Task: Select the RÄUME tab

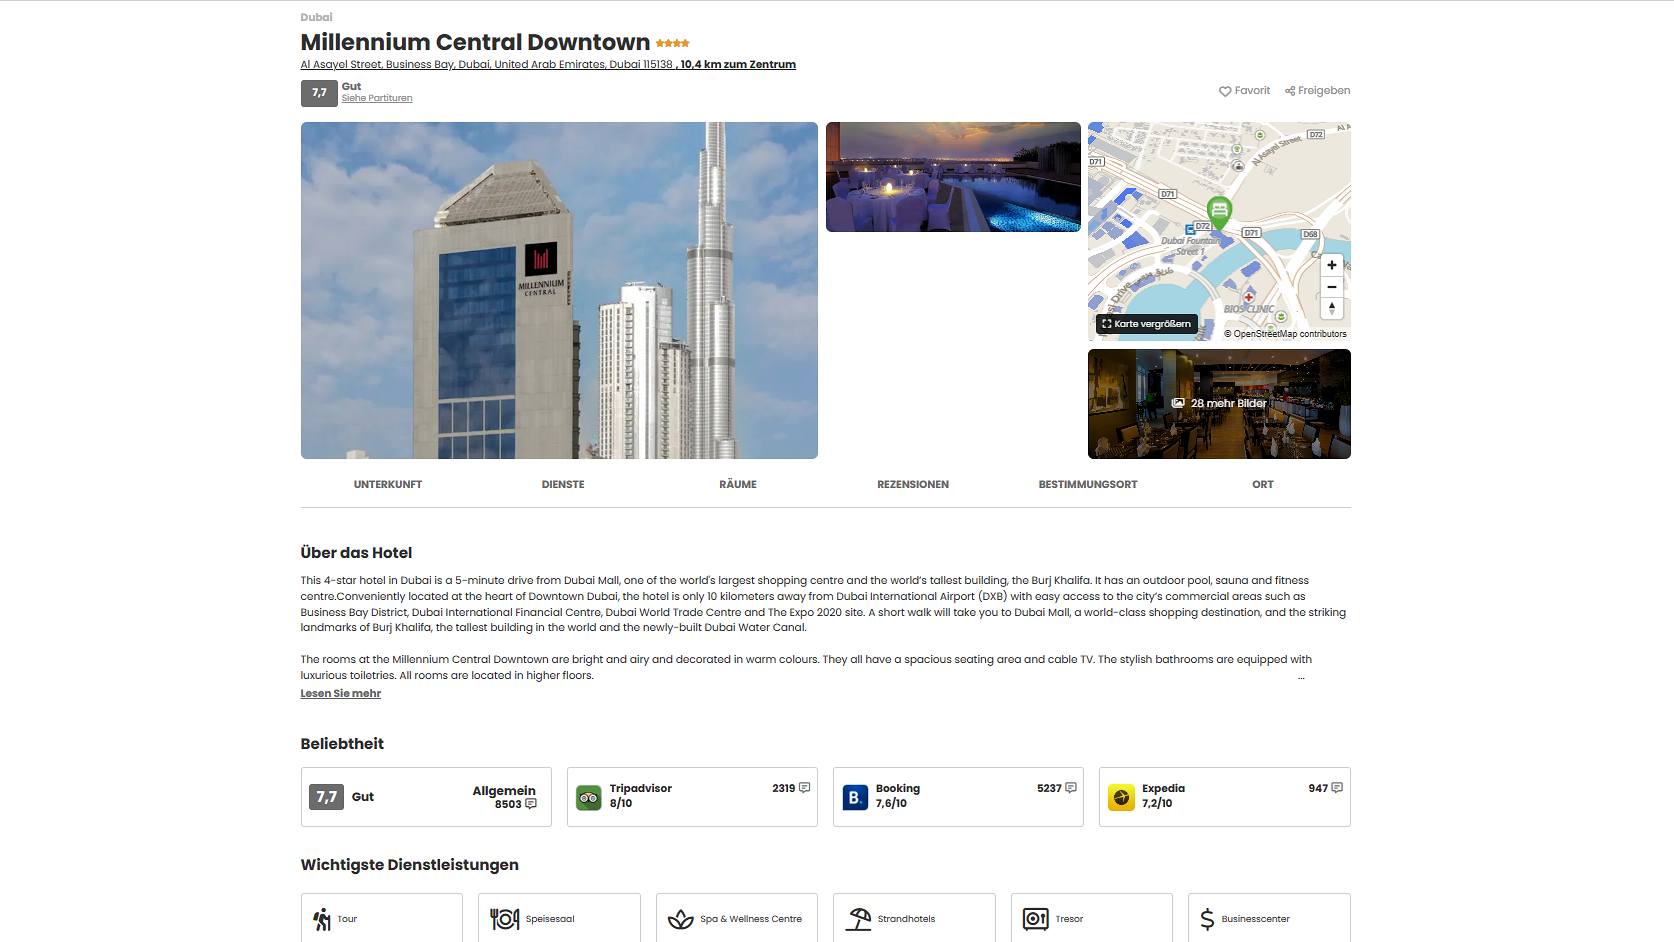Action: point(738,484)
